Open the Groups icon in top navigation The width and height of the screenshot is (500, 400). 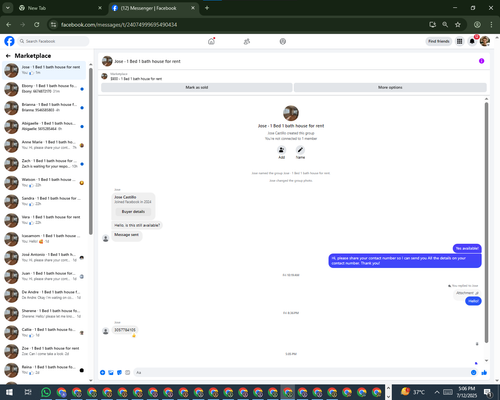point(283,41)
